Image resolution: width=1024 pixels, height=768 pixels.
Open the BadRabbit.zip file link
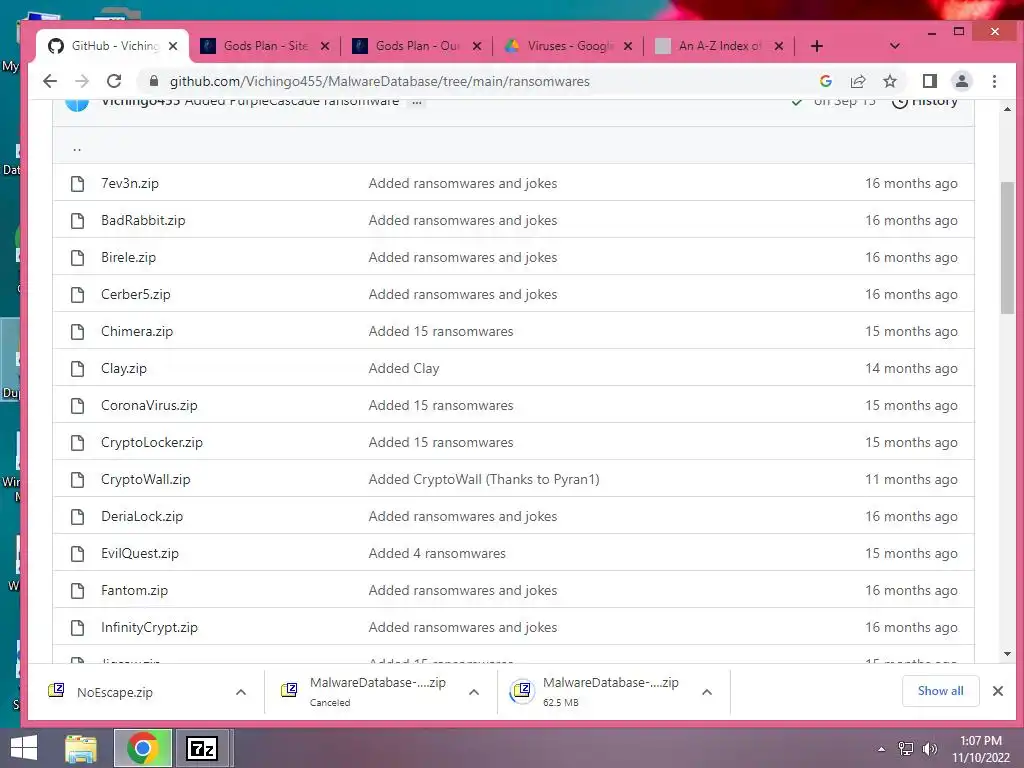[143, 221]
